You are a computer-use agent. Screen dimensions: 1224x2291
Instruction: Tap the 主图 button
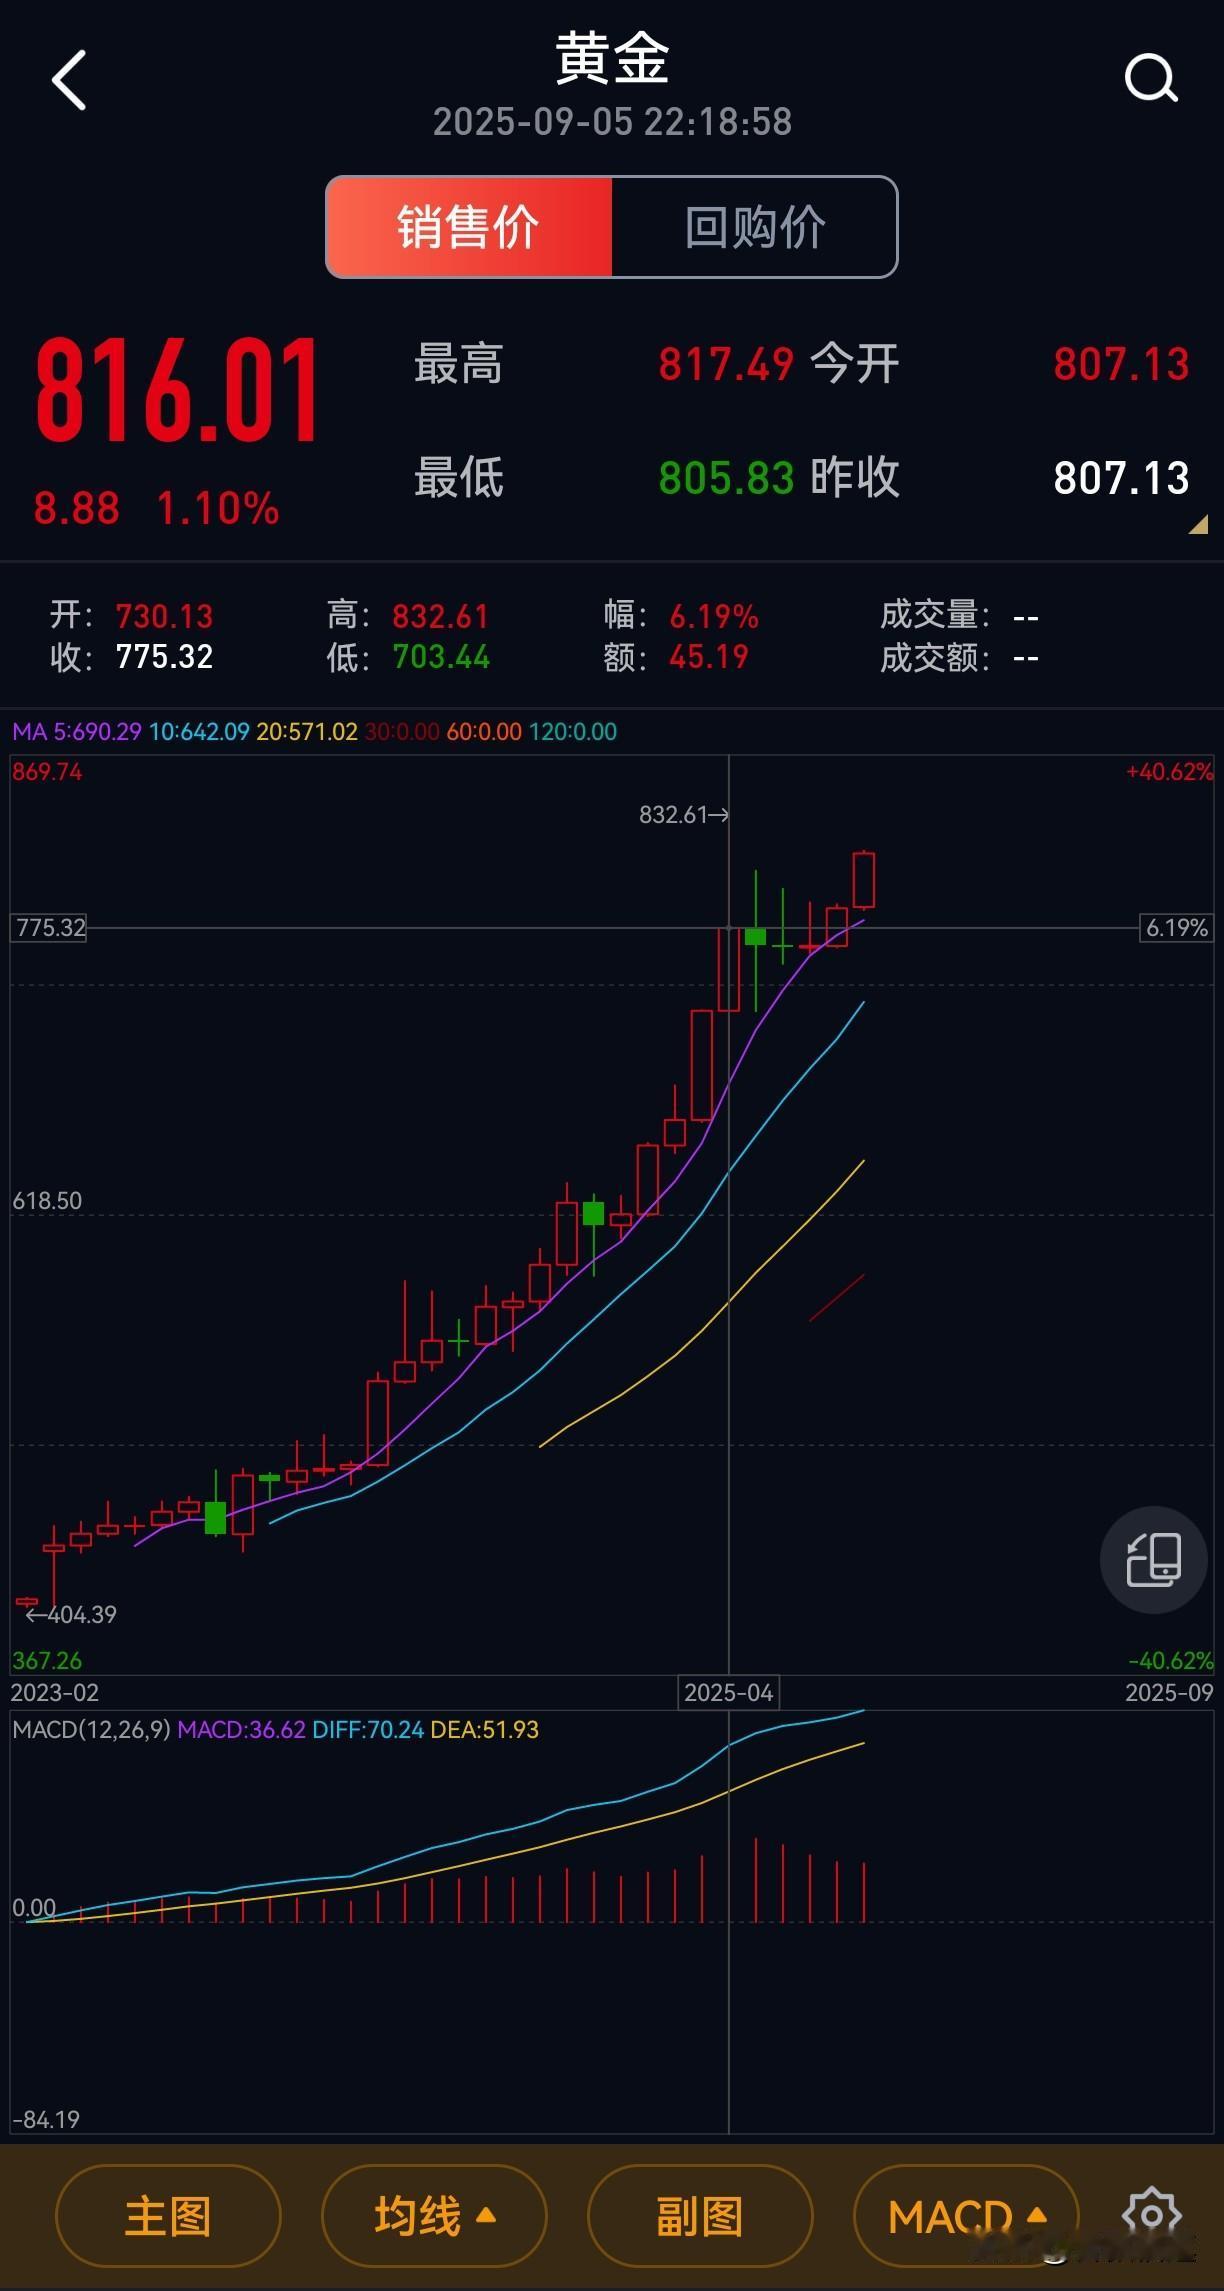click(168, 2216)
